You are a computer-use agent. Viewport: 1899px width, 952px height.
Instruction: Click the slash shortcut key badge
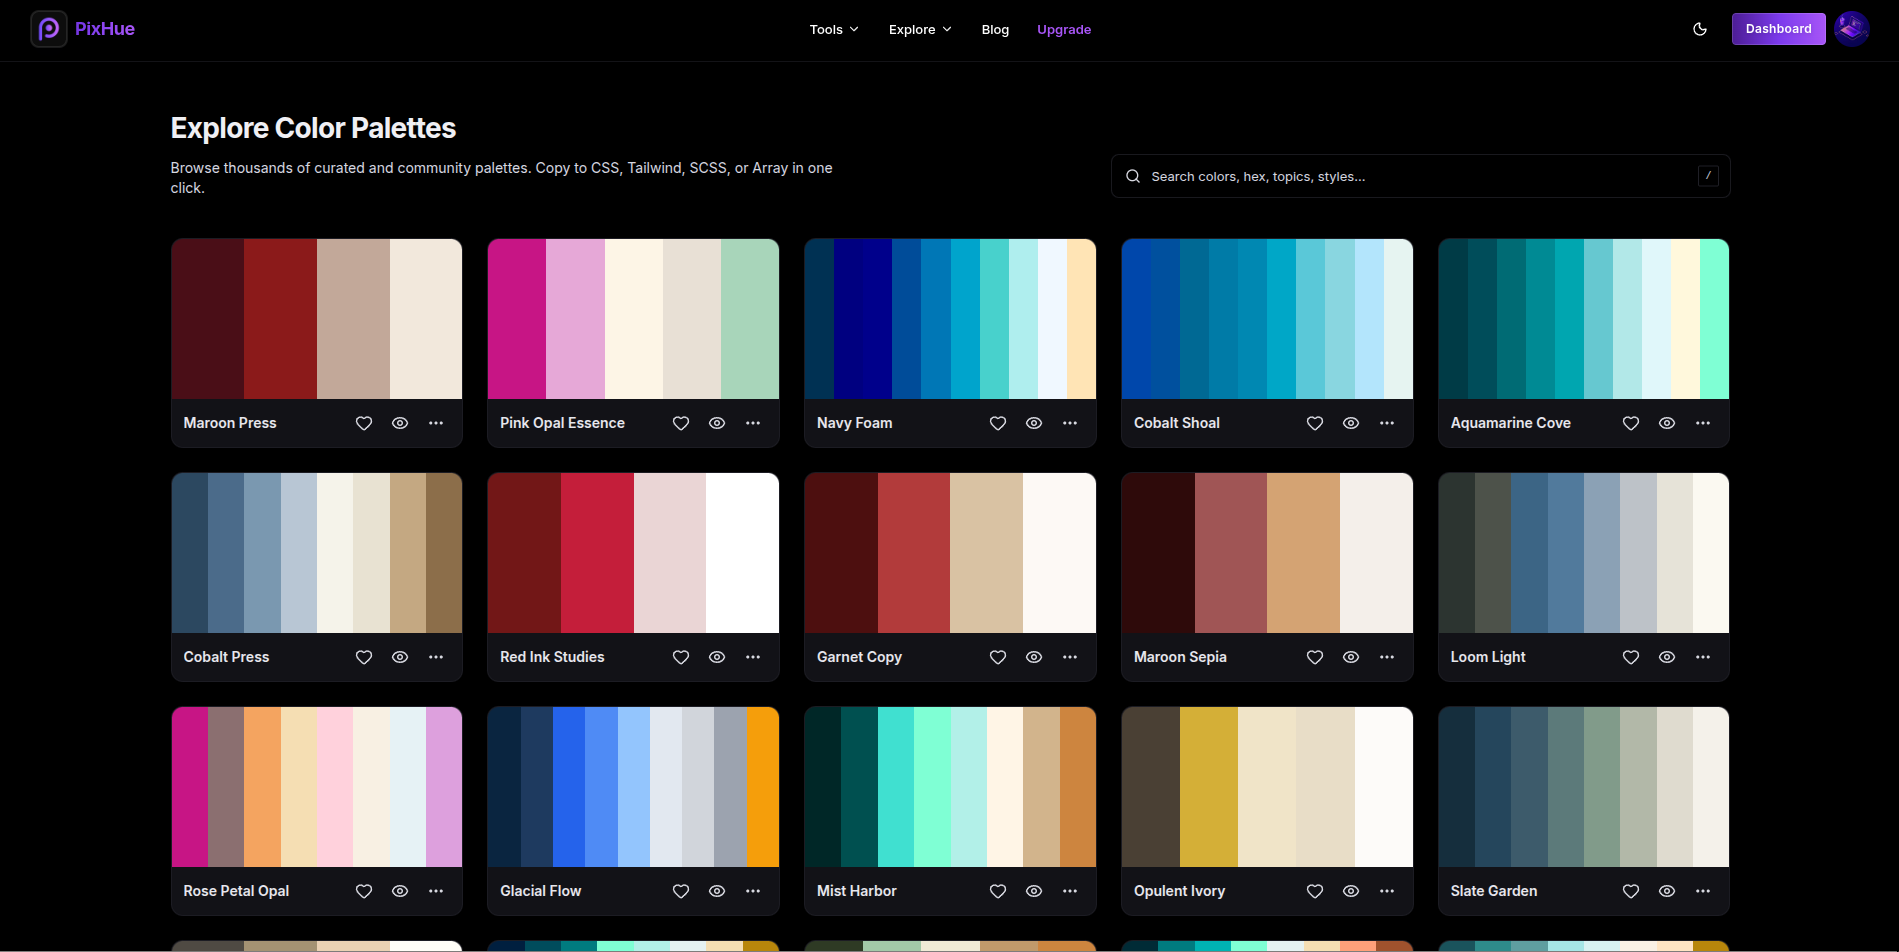point(1708,176)
